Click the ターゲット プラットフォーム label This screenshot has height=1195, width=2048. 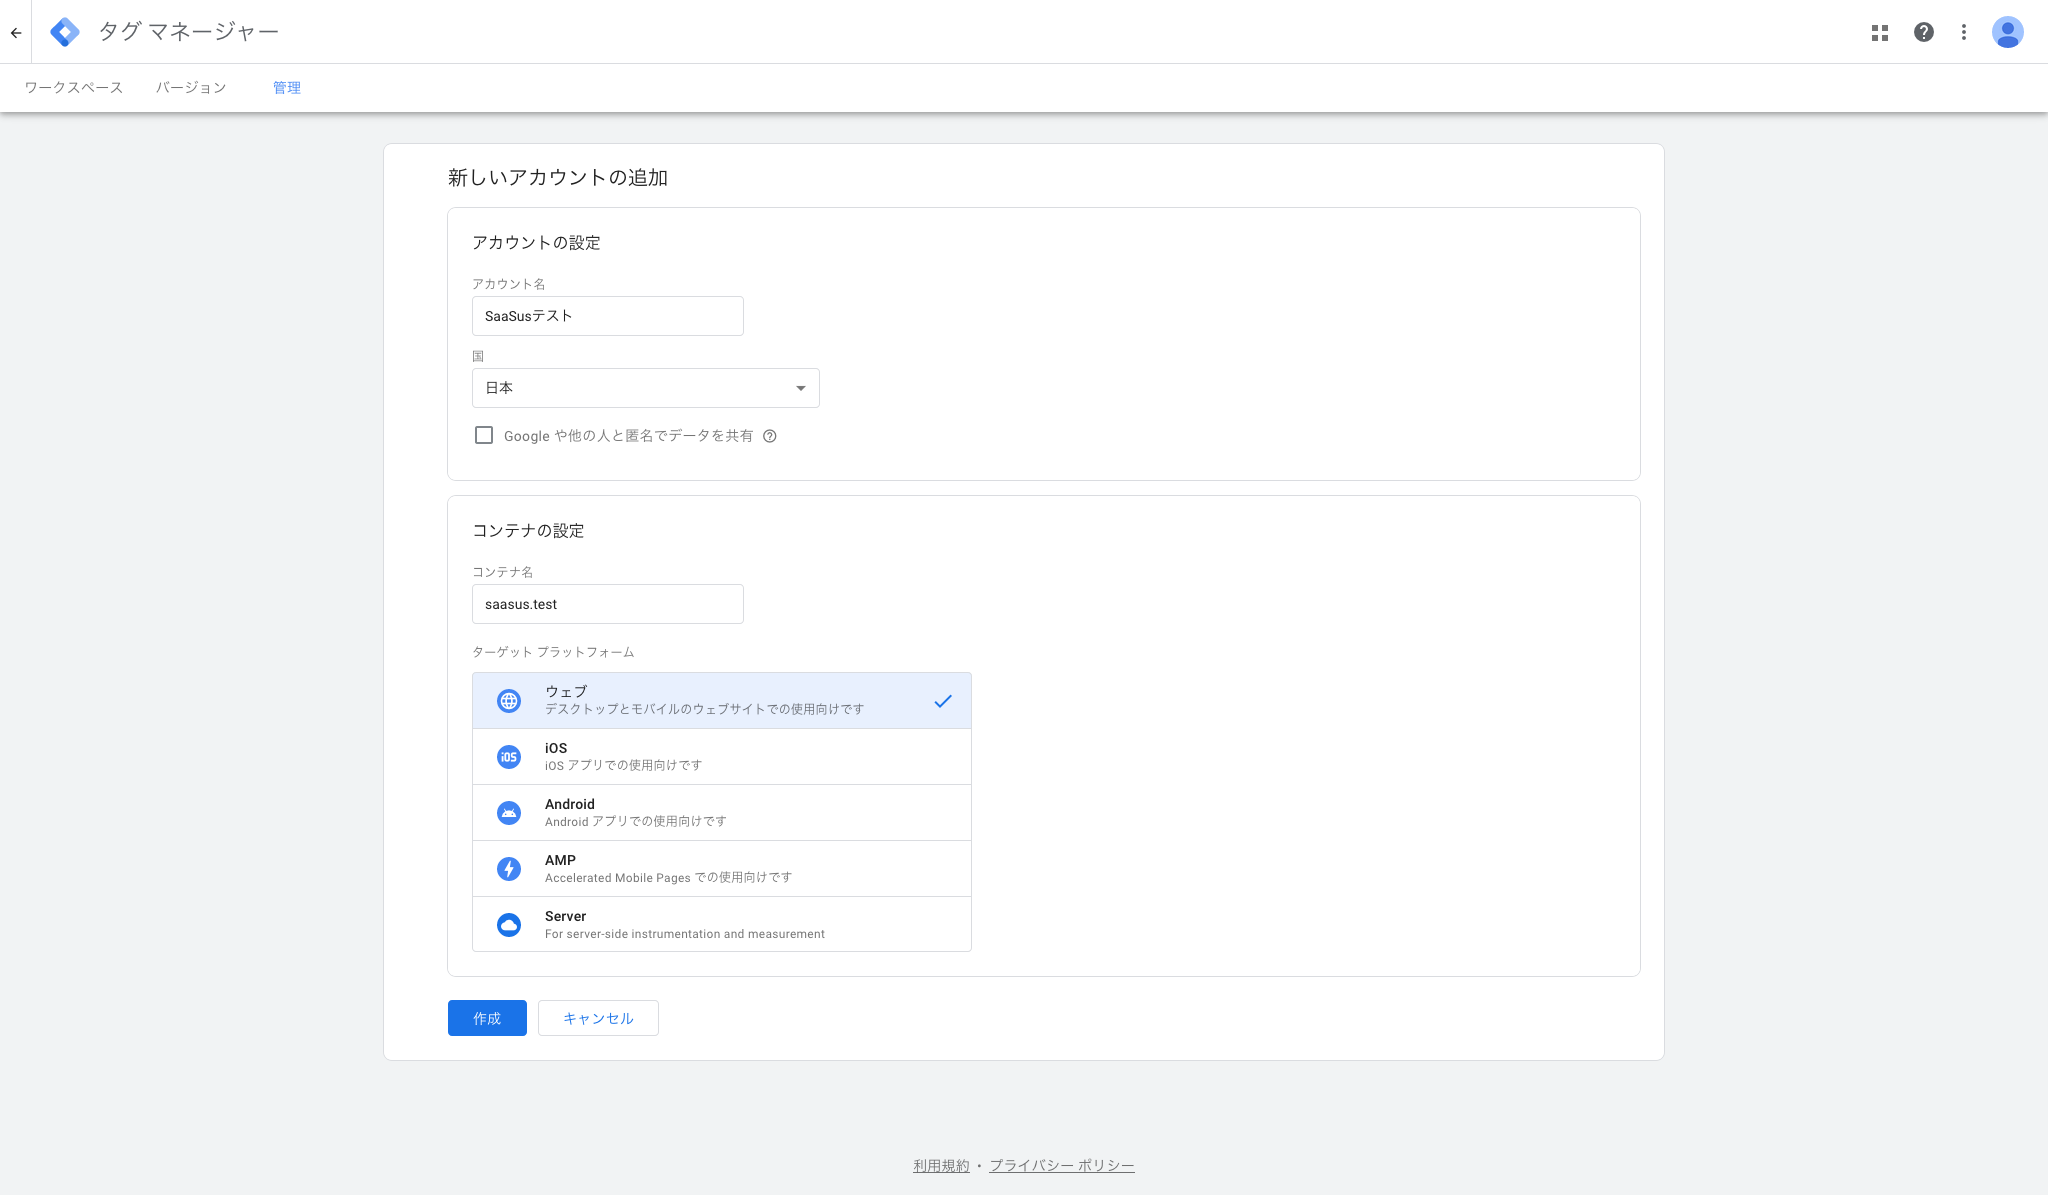point(553,652)
